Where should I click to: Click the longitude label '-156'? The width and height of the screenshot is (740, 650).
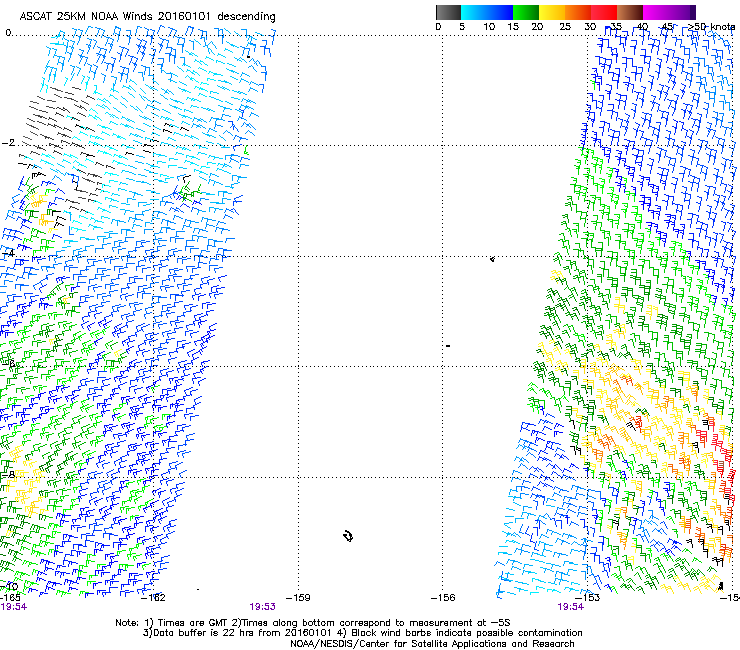point(443,598)
